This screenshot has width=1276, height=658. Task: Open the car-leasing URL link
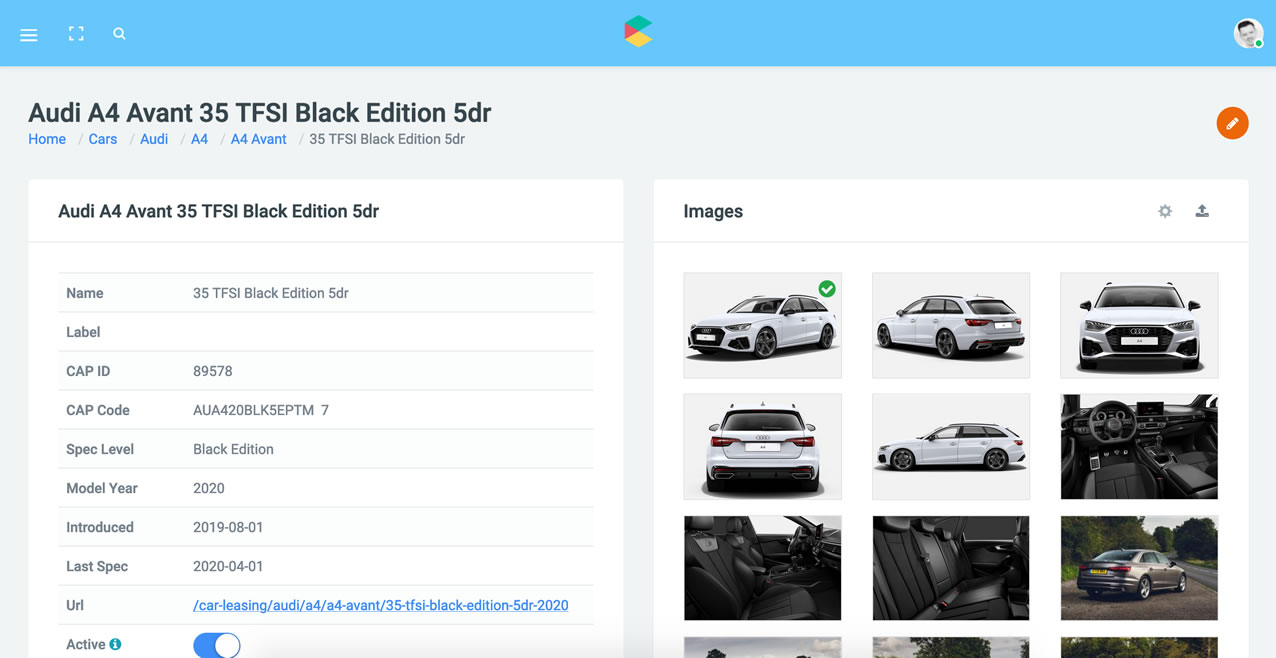tap(380, 605)
